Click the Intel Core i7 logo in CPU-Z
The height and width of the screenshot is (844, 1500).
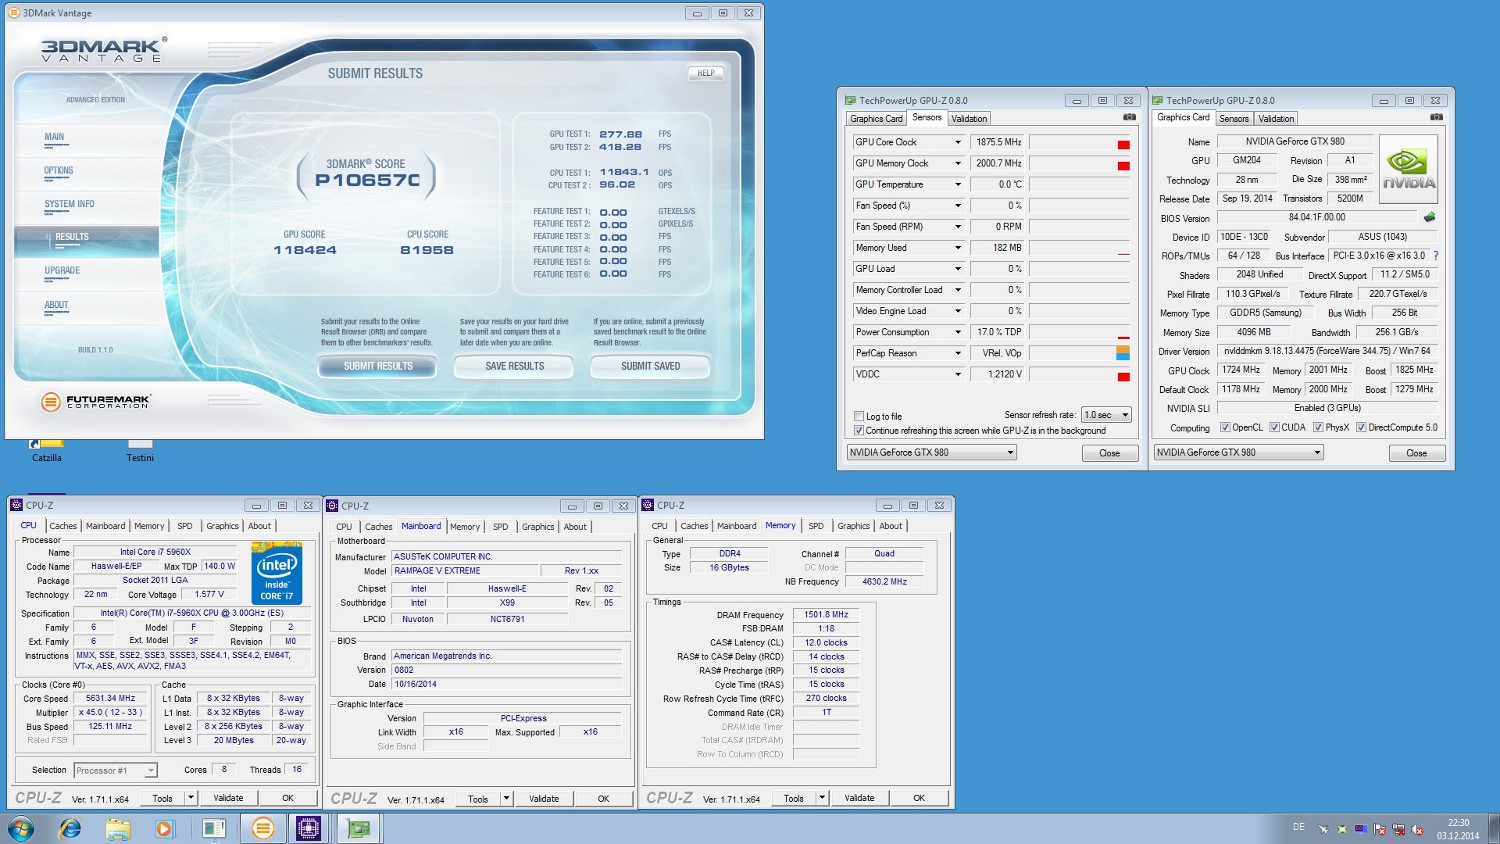pyautogui.click(x=277, y=574)
